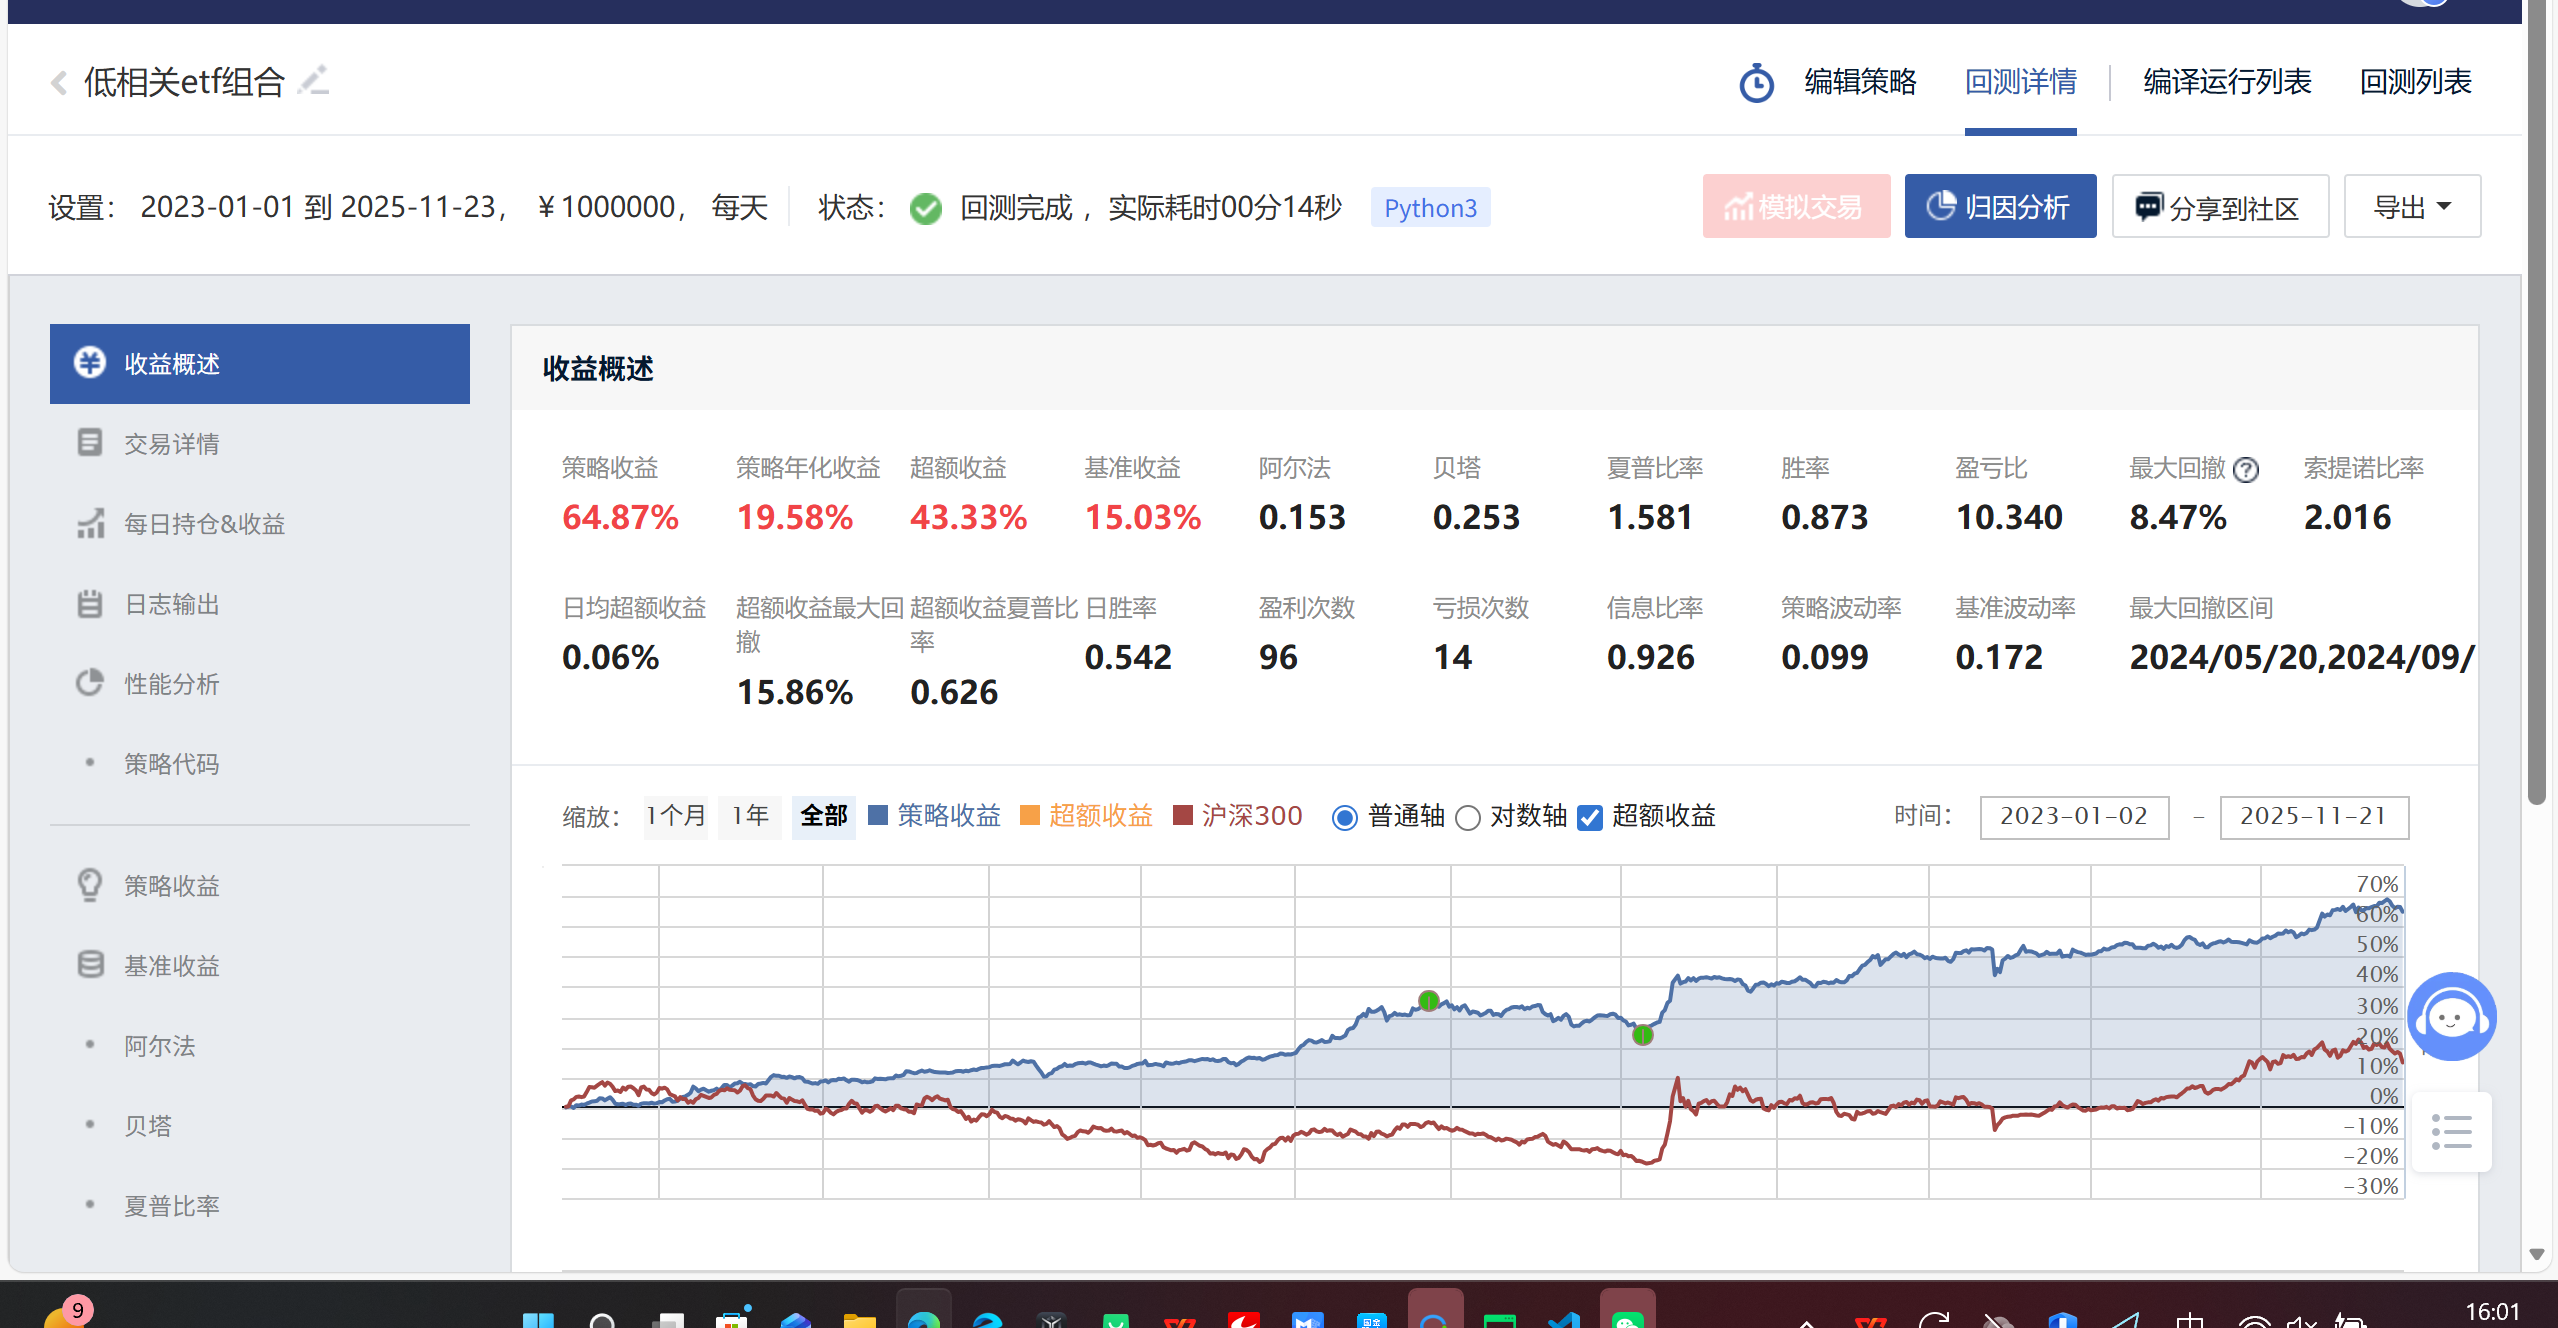Toggle the blue 策略收益 legend swatch
Screen dimensions: 2558x1328
click(x=878, y=815)
